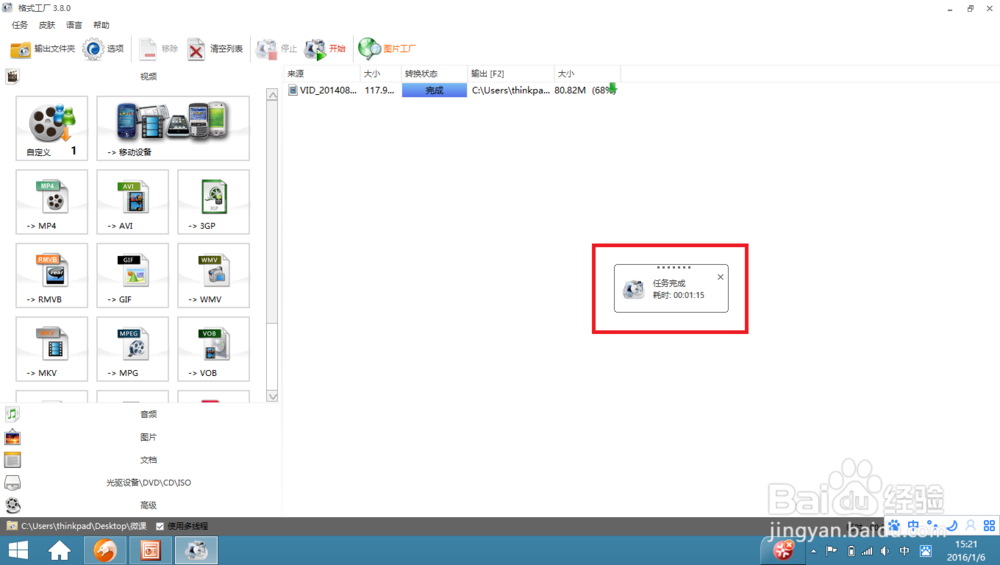Click the output Size column header
This screenshot has width=1000, height=565.
tap(587, 74)
